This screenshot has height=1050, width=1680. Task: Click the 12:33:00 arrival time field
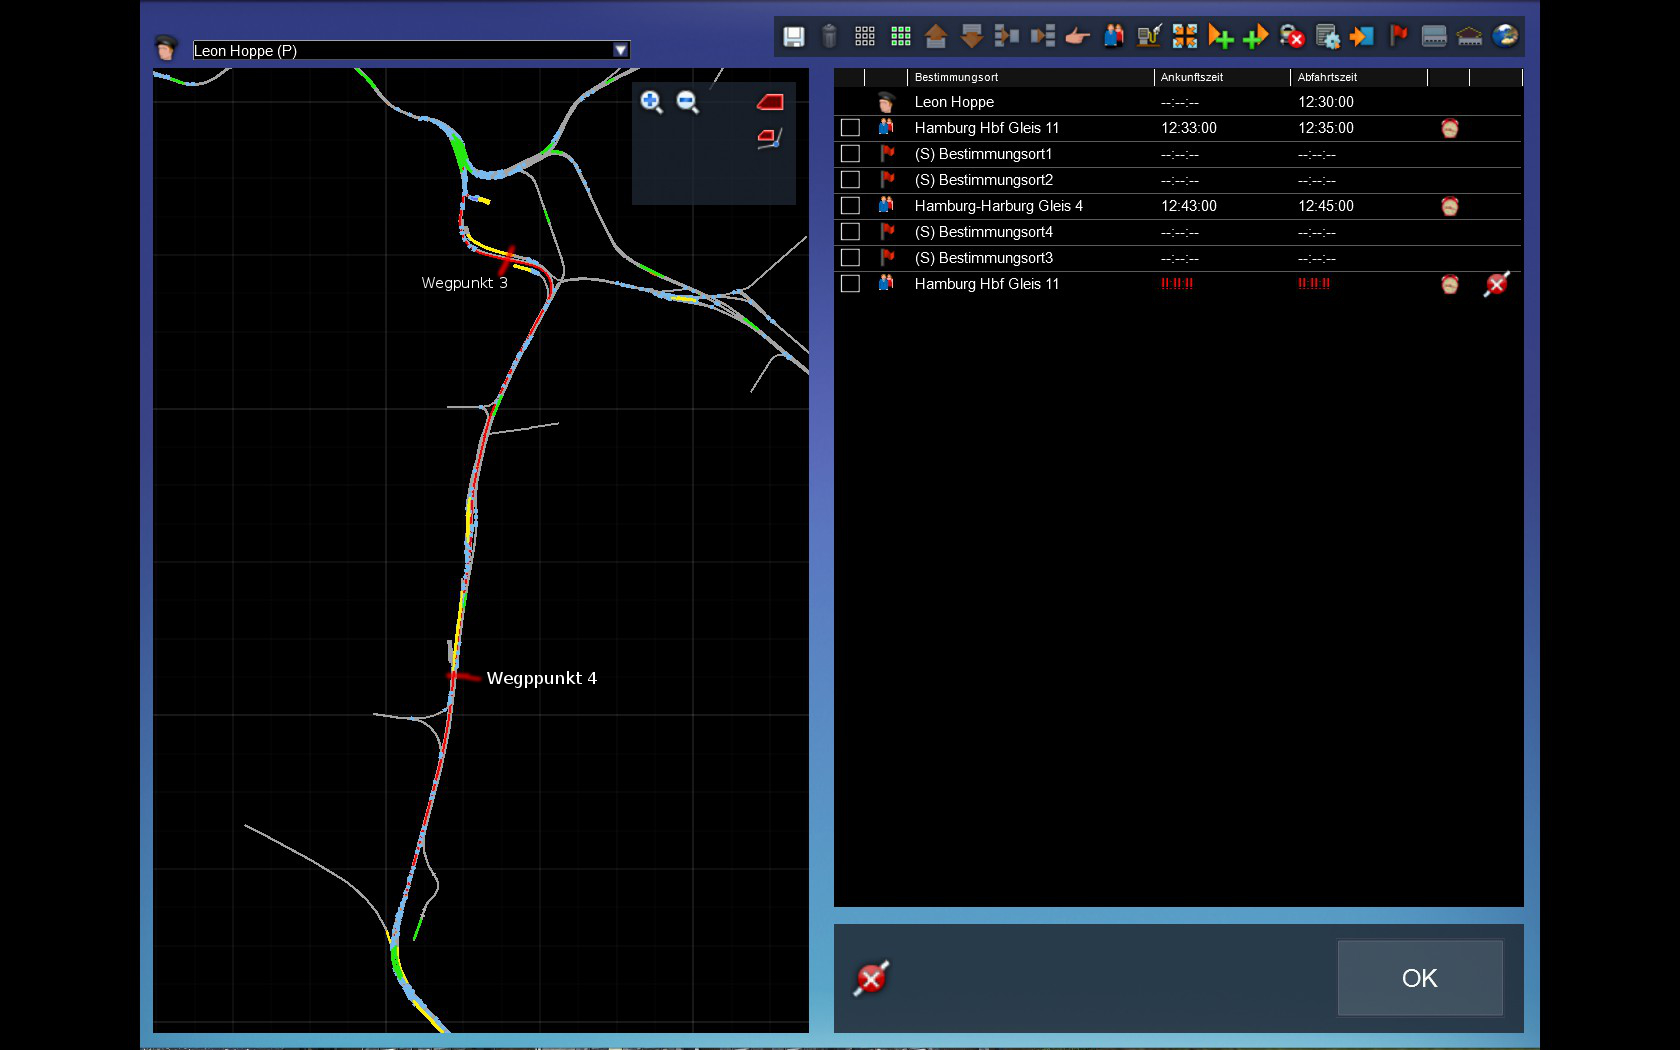(x=1189, y=128)
